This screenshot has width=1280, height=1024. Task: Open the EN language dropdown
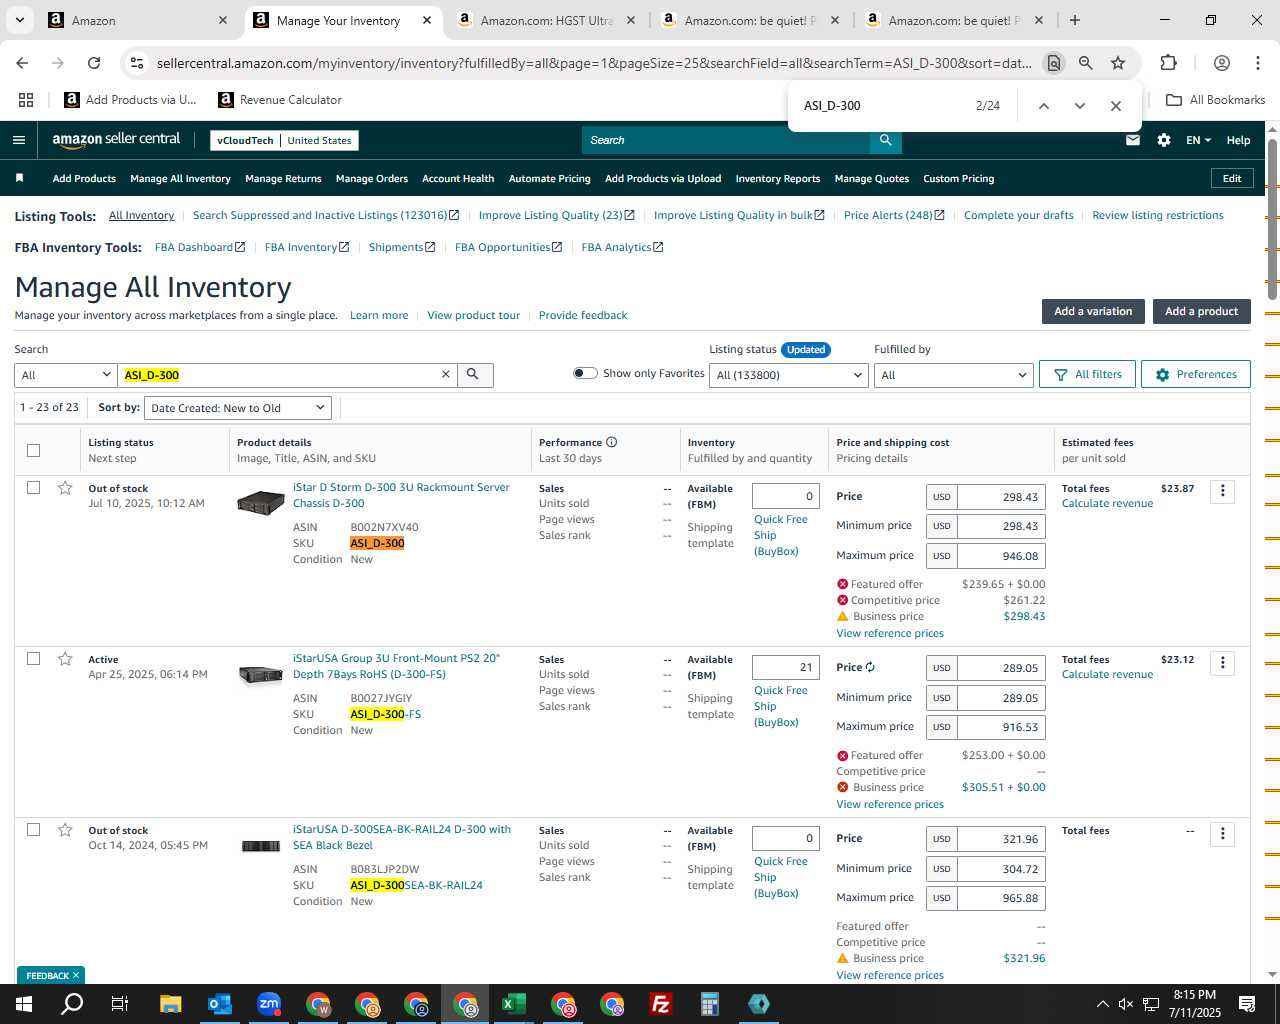(1198, 140)
